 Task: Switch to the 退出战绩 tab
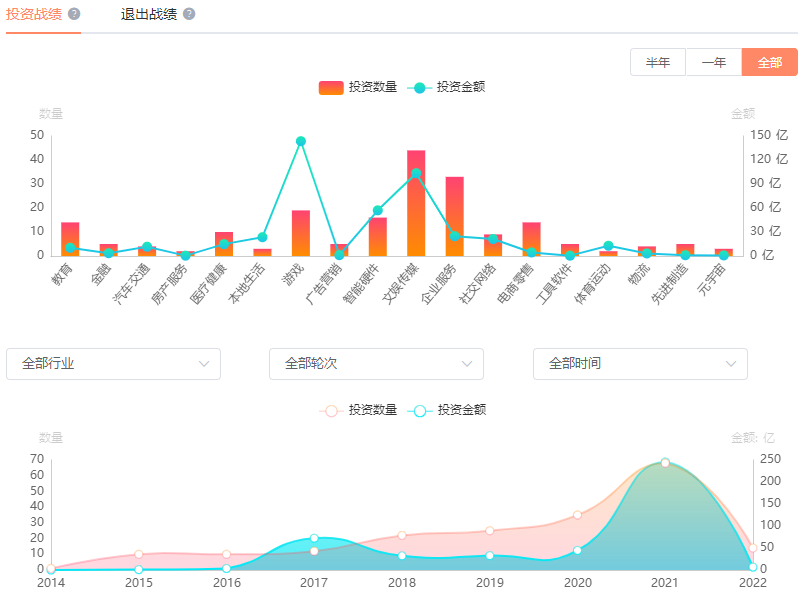[148, 15]
